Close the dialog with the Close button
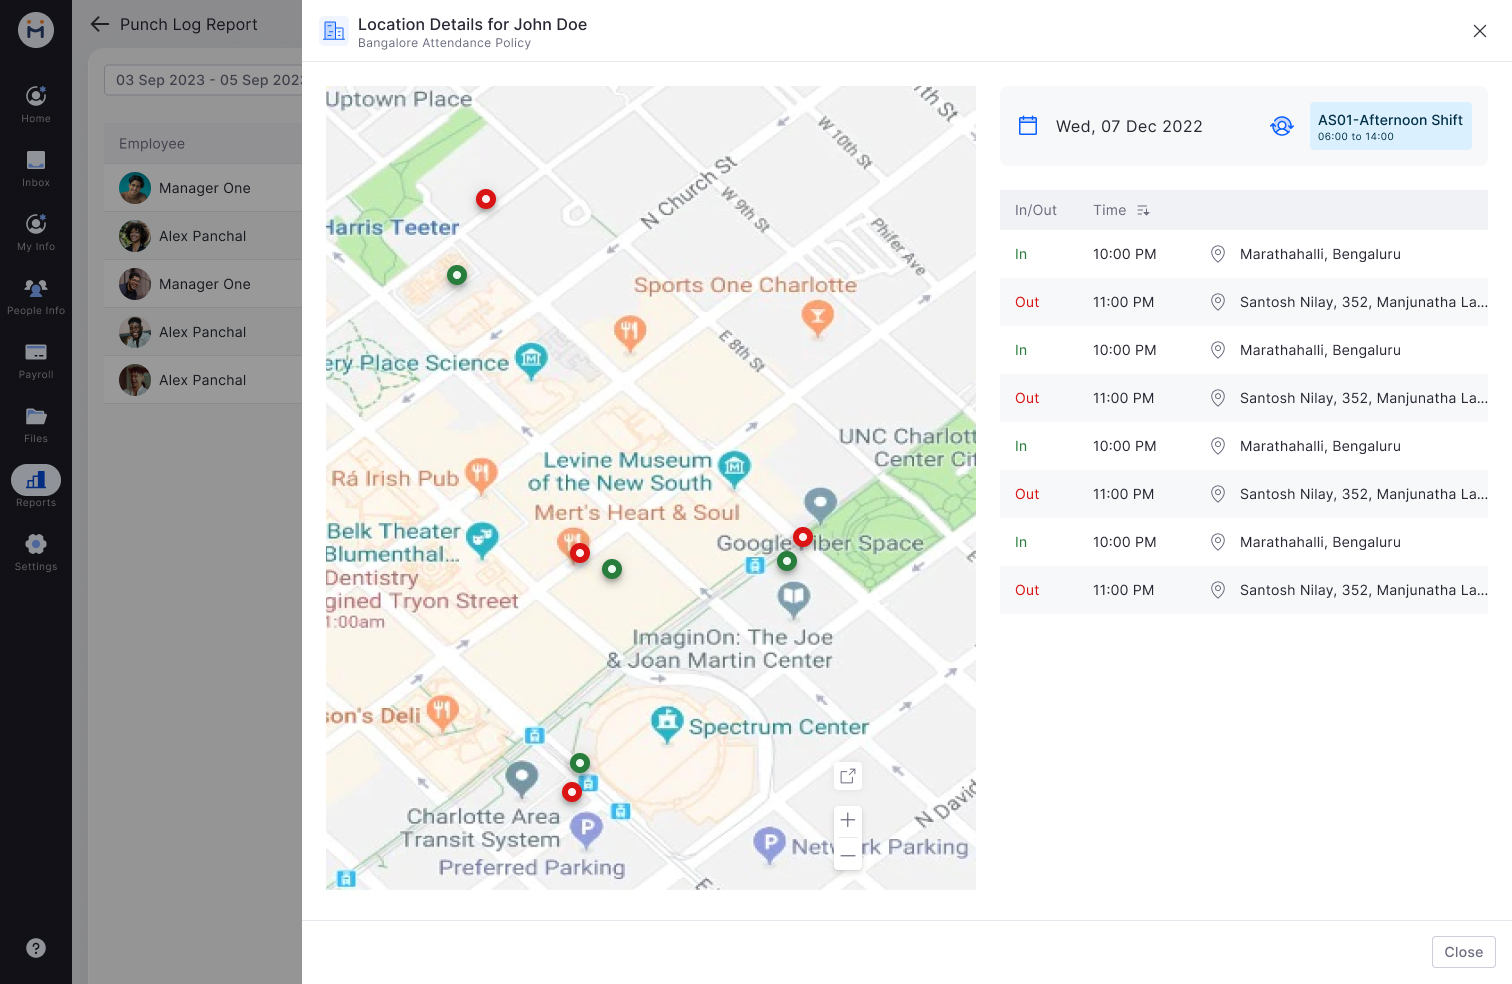This screenshot has height=984, width=1512. [x=1463, y=952]
